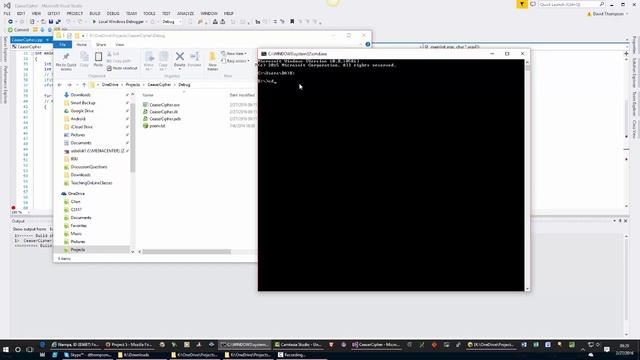The width and height of the screenshot is (640, 360).
Task: Click the Task View icon on taskbar
Action: coord(29,350)
